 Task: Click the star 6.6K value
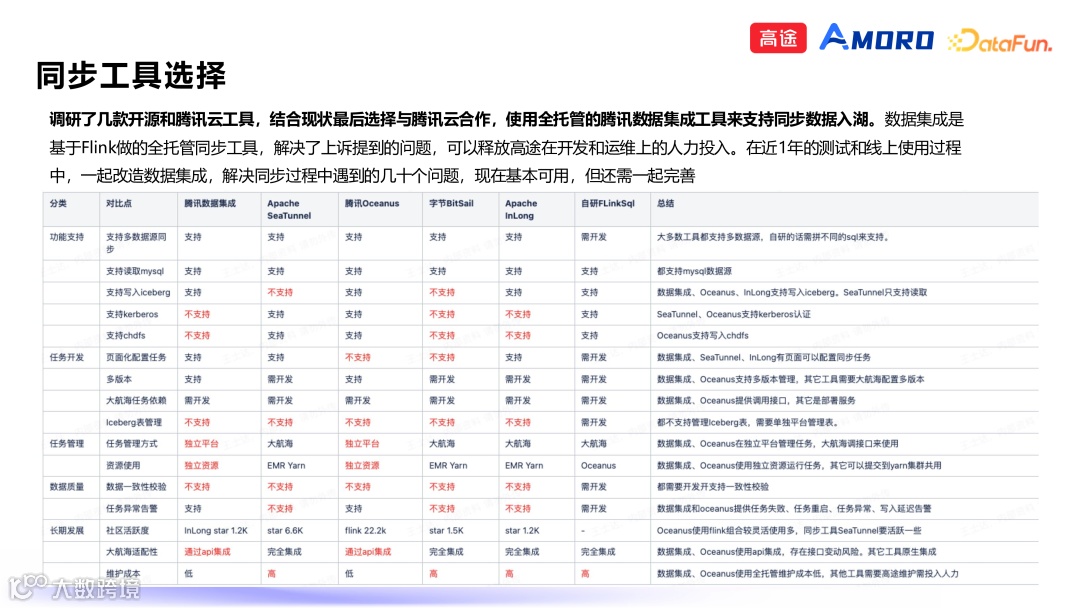tap(284, 530)
